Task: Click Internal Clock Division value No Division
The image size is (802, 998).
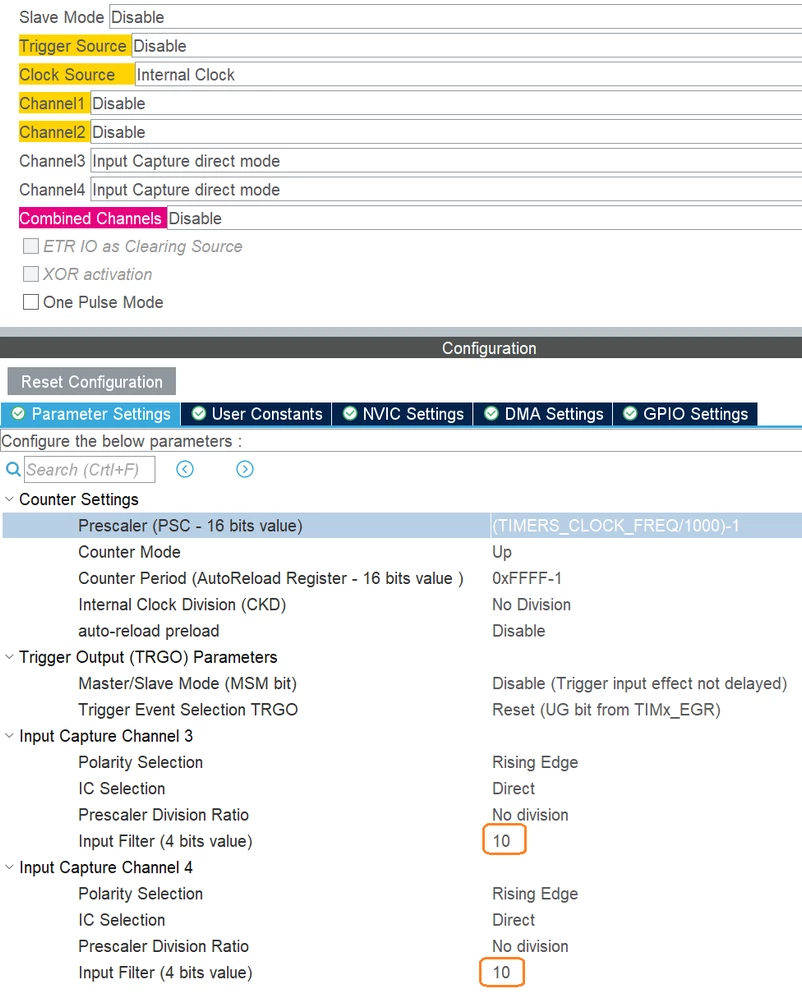Action: click(531, 604)
